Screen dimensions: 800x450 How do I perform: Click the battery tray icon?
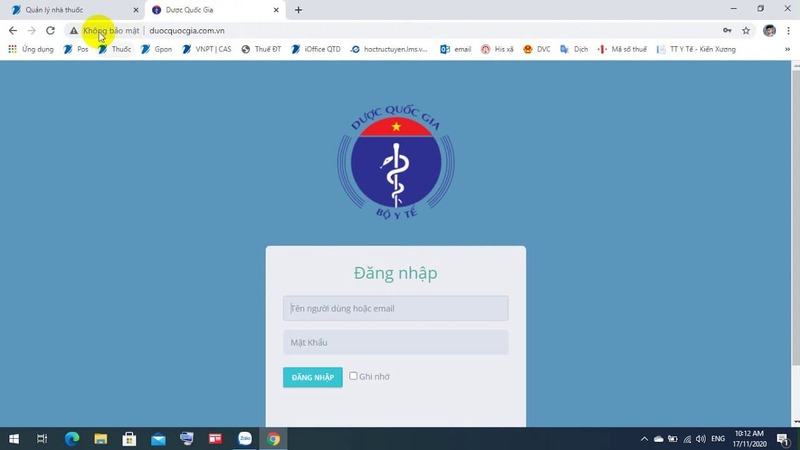point(673,439)
